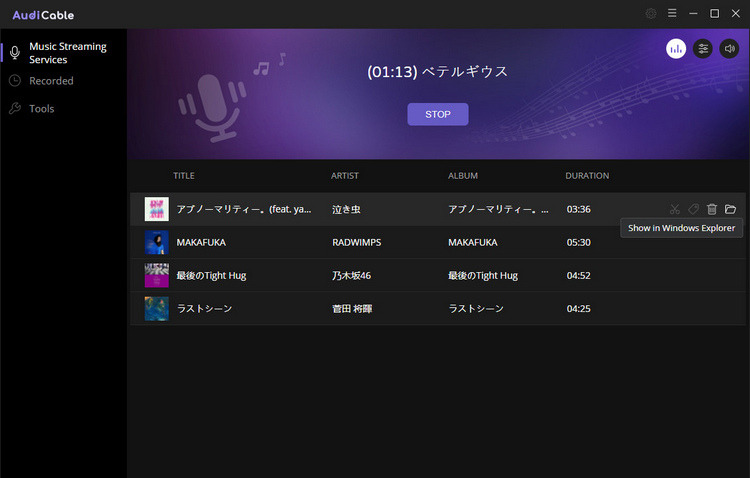
Task: Click the ALBUM column header
Action: (463, 176)
